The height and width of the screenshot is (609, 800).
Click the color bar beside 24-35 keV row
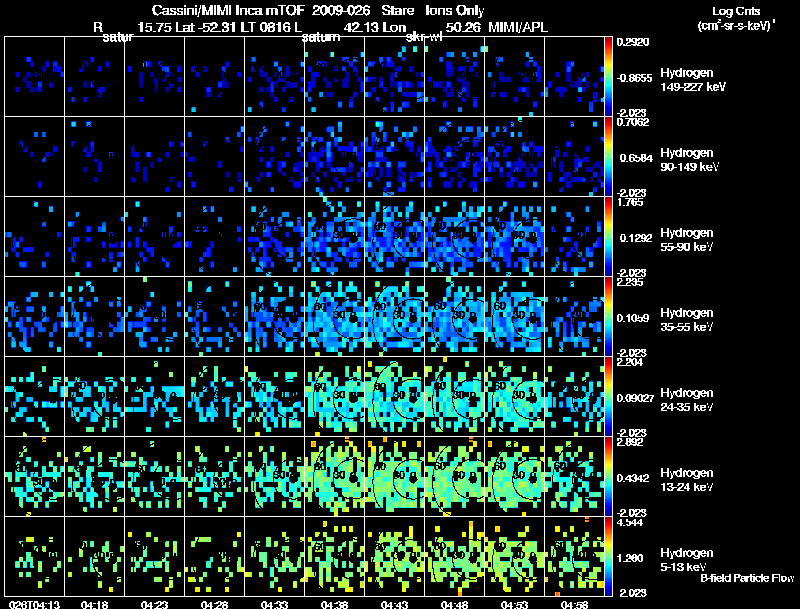tap(608, 396)
